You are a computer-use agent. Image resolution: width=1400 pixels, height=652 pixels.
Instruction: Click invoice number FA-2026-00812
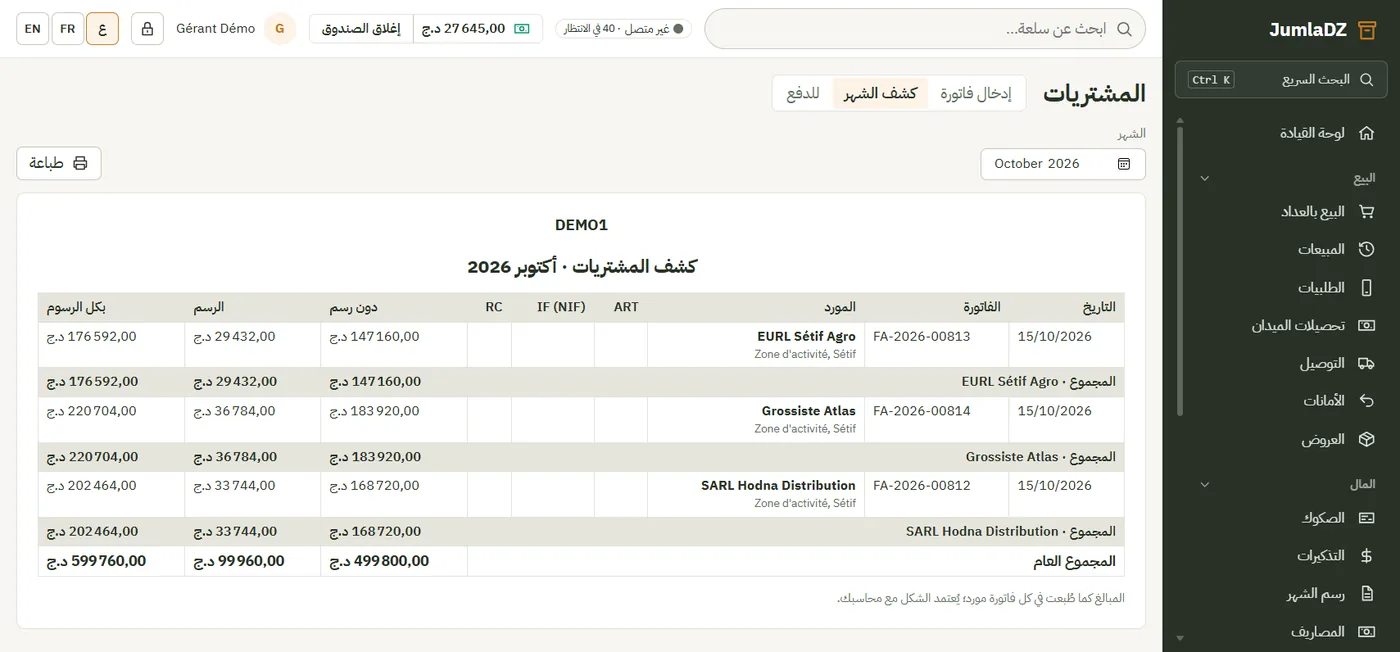point(922,486)
